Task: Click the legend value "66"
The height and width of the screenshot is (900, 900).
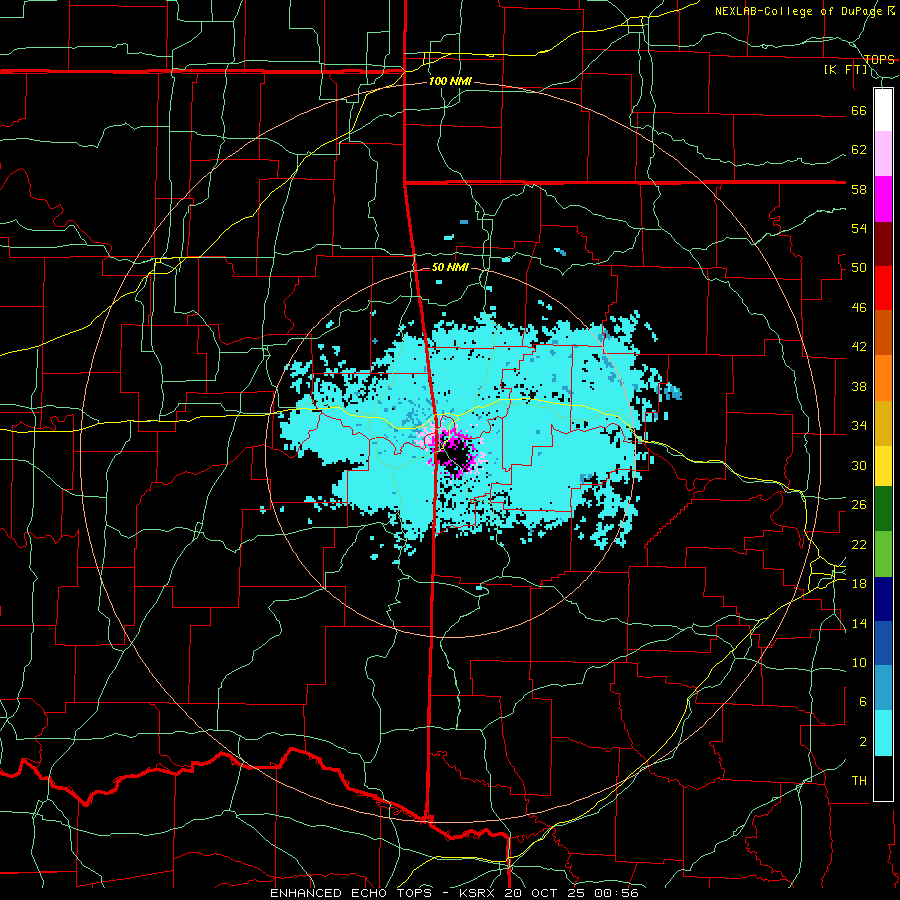Action: tap(859, 110)
